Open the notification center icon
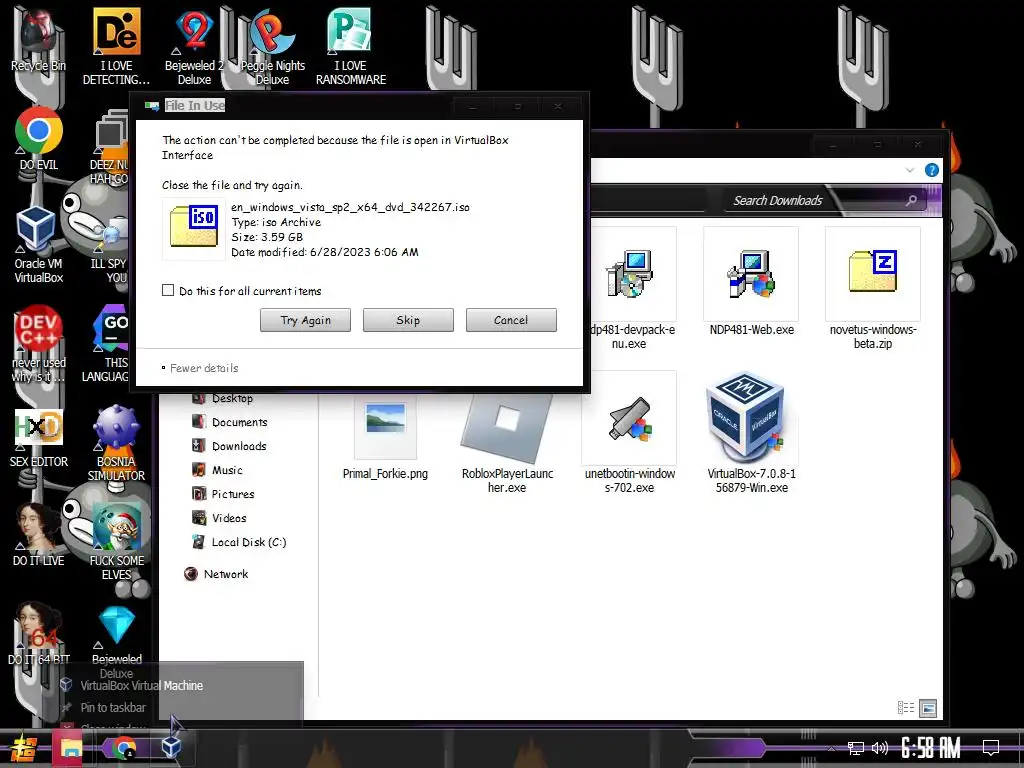This screenshot has height=768, width=1024. click(x=991, y=748)
